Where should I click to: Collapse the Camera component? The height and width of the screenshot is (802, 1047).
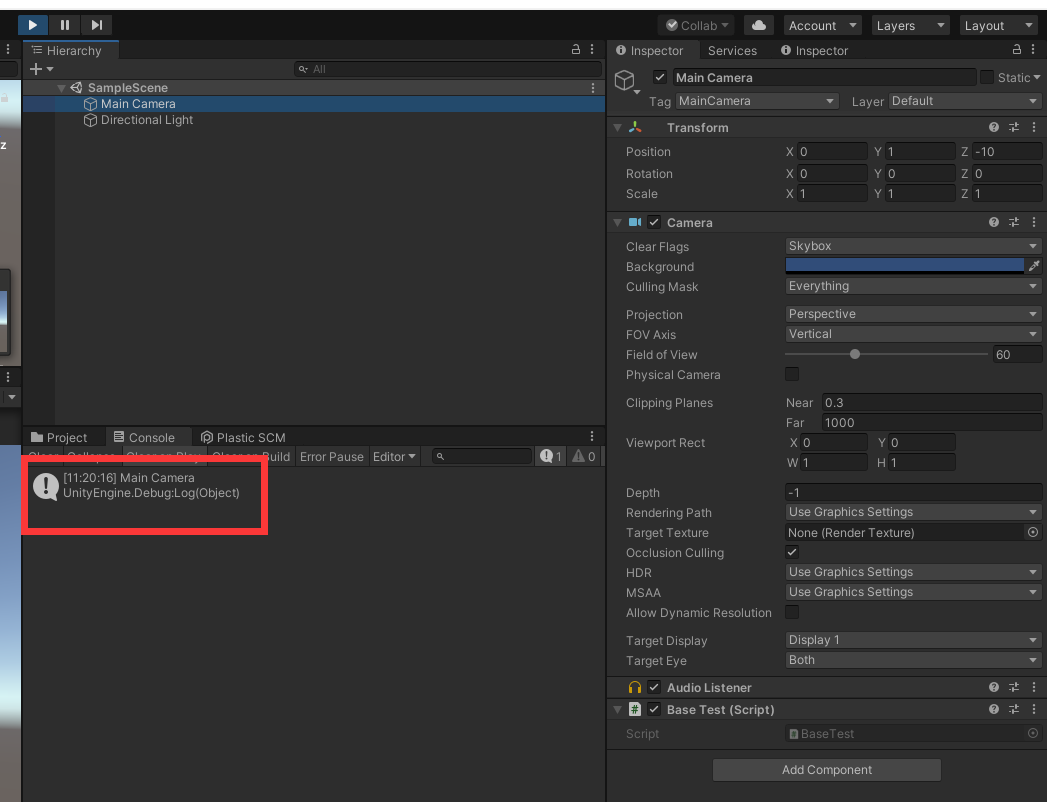(618, 222)
